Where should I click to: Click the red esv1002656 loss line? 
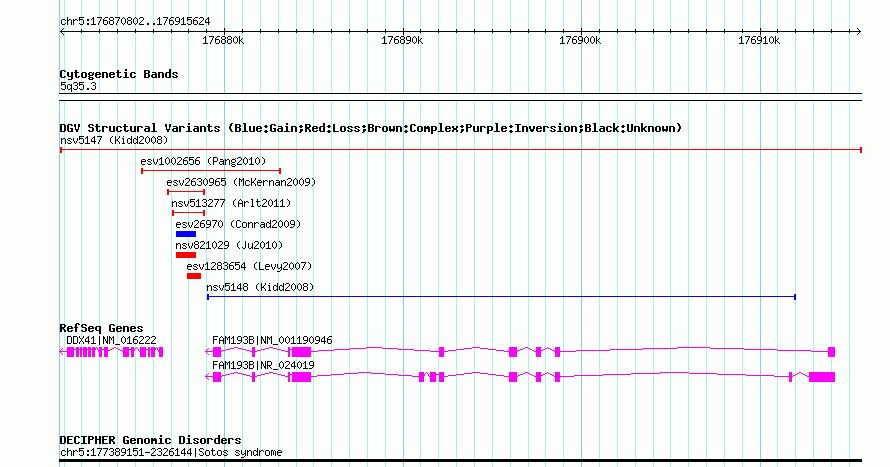[211, 171]
